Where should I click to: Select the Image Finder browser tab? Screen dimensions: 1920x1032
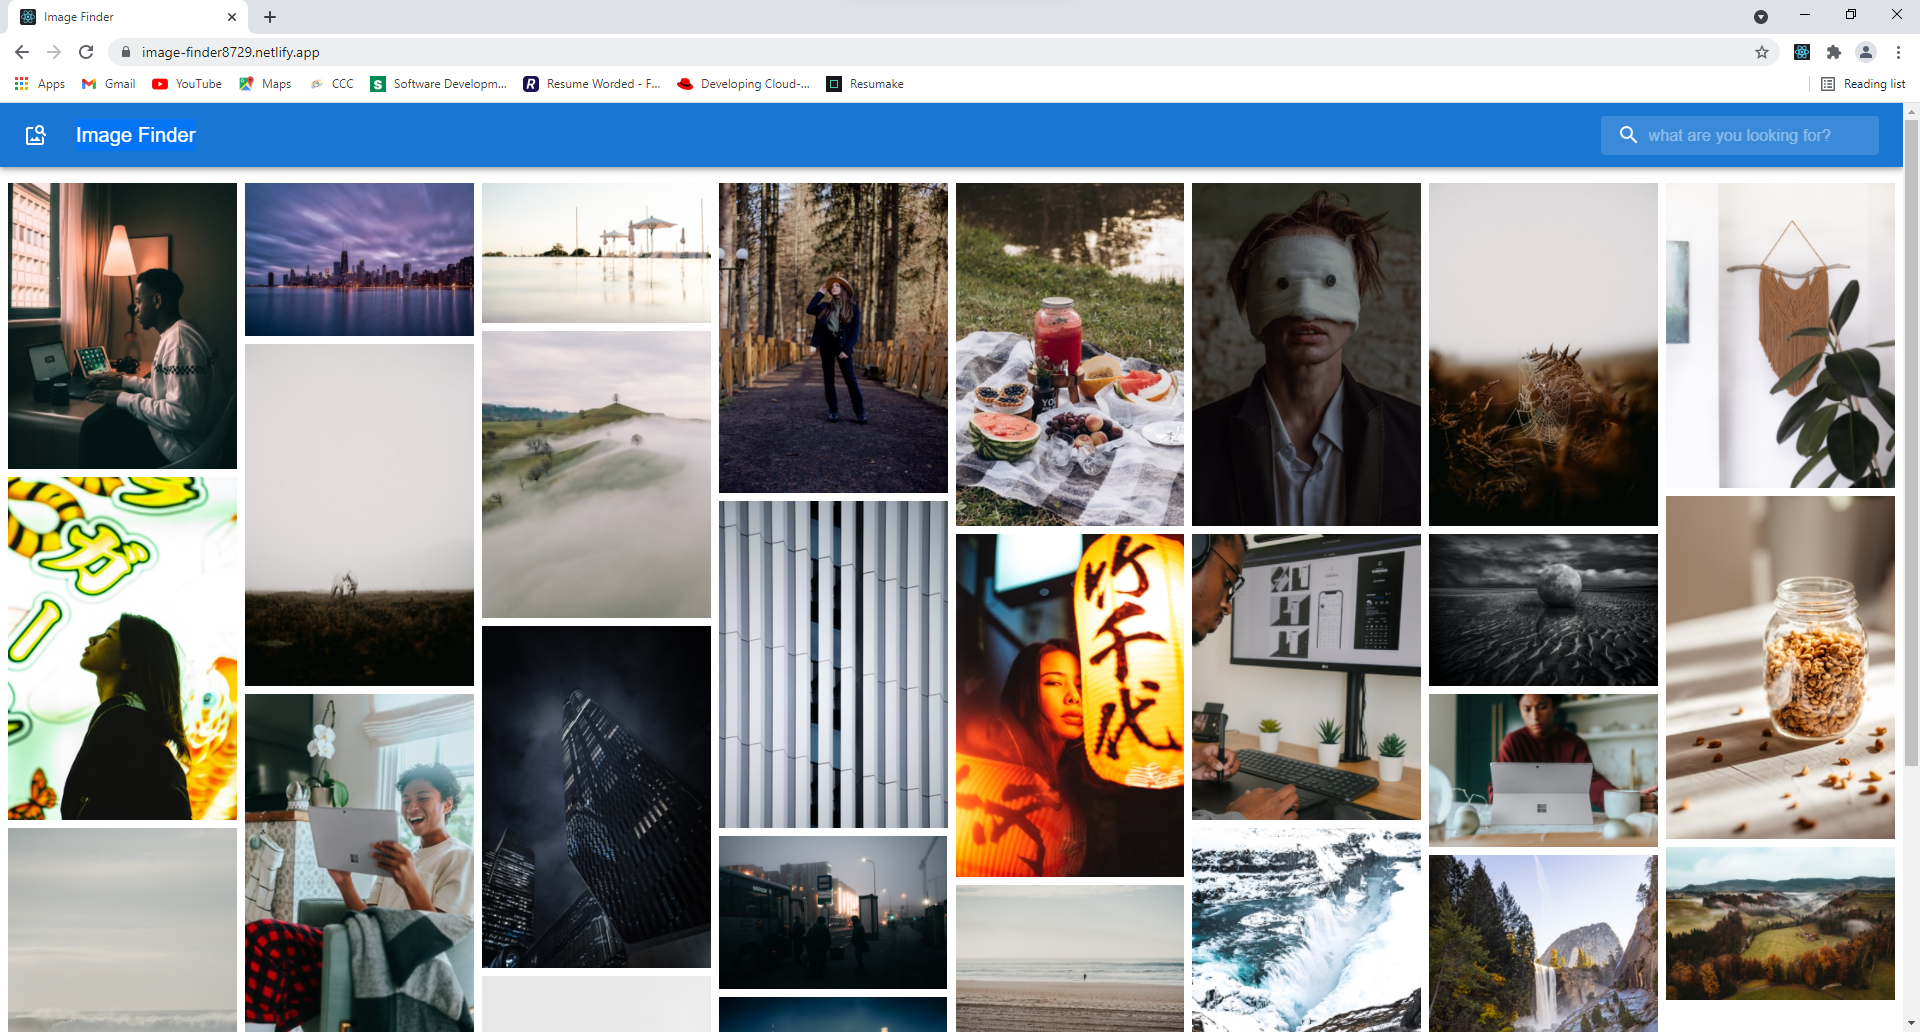point(130,17)
